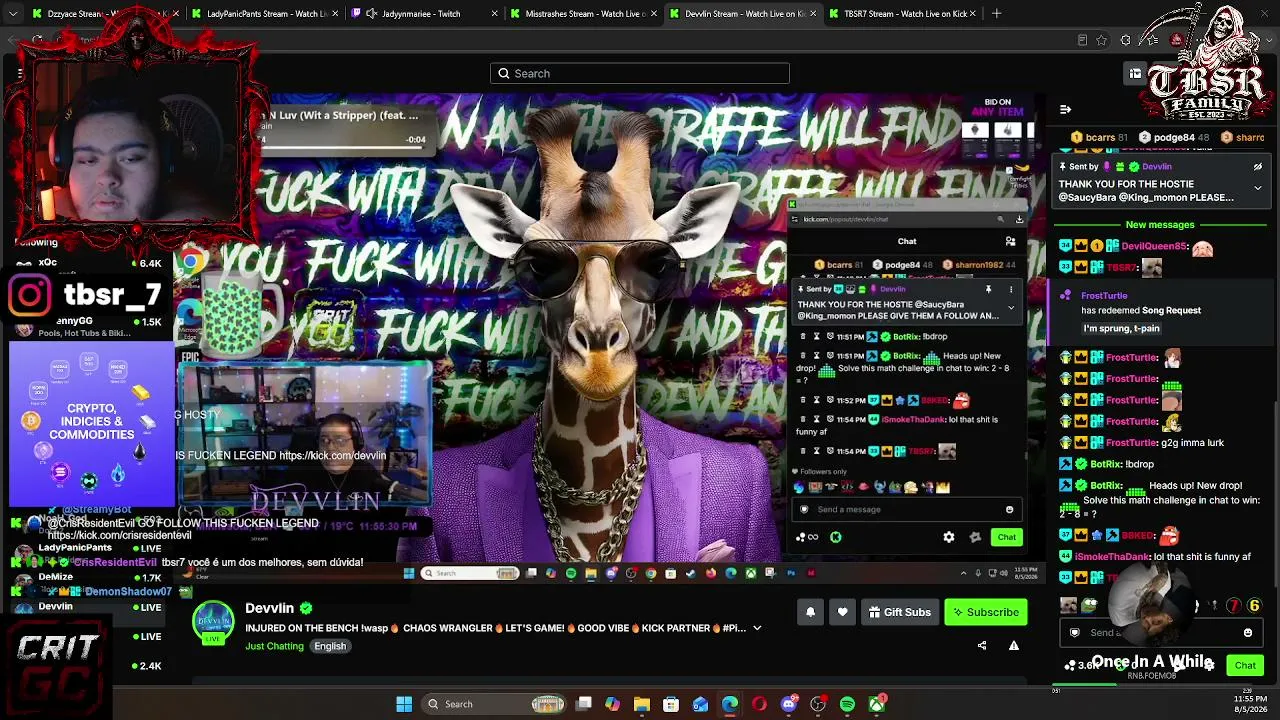Report the stream with the warning icon

pyautogui.click(x=1014, y=646)
